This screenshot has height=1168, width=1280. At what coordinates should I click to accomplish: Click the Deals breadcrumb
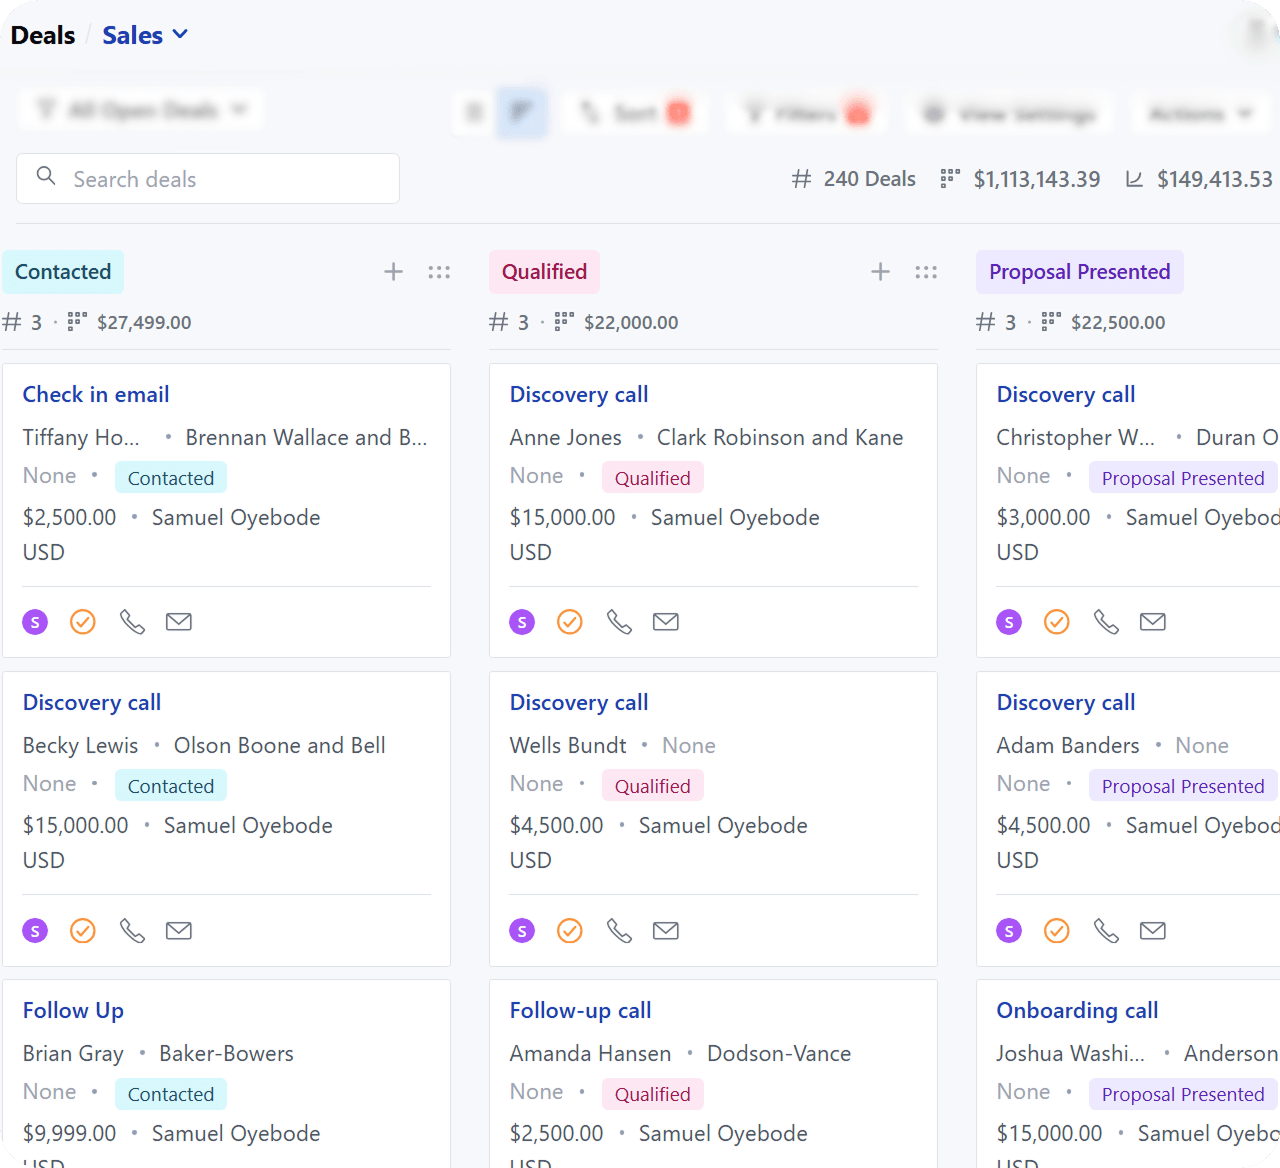click(x=43, y=35)
